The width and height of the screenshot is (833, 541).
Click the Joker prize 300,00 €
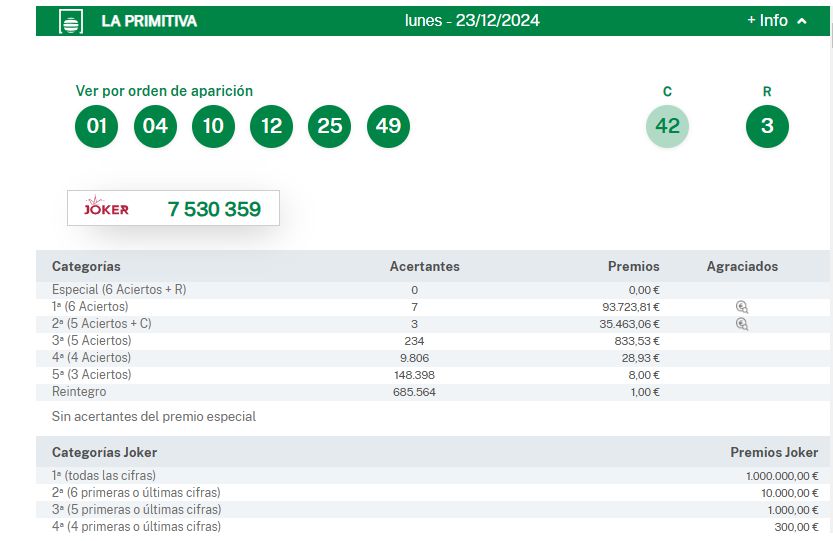[796, 527]
